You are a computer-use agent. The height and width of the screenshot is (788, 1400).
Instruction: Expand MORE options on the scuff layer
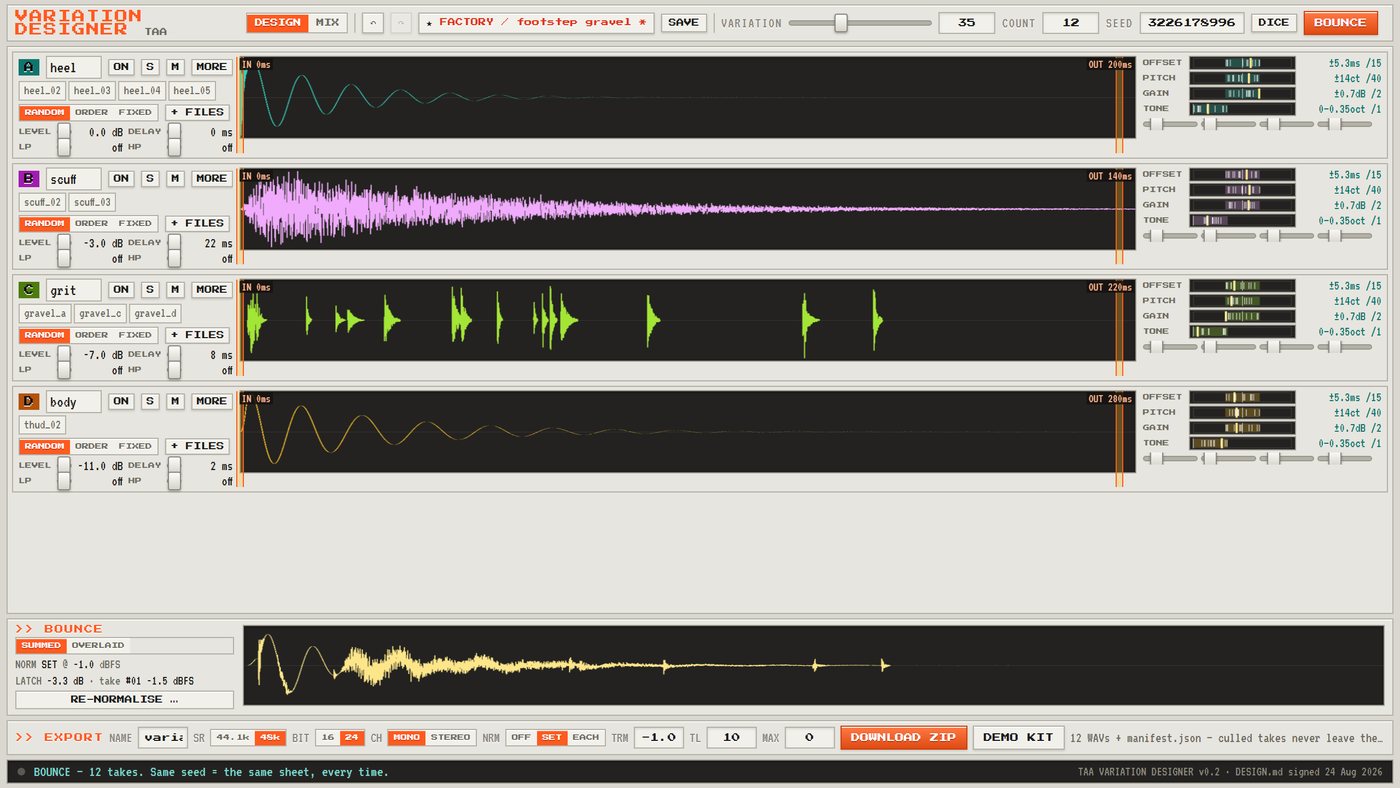[x=211, y=178]
